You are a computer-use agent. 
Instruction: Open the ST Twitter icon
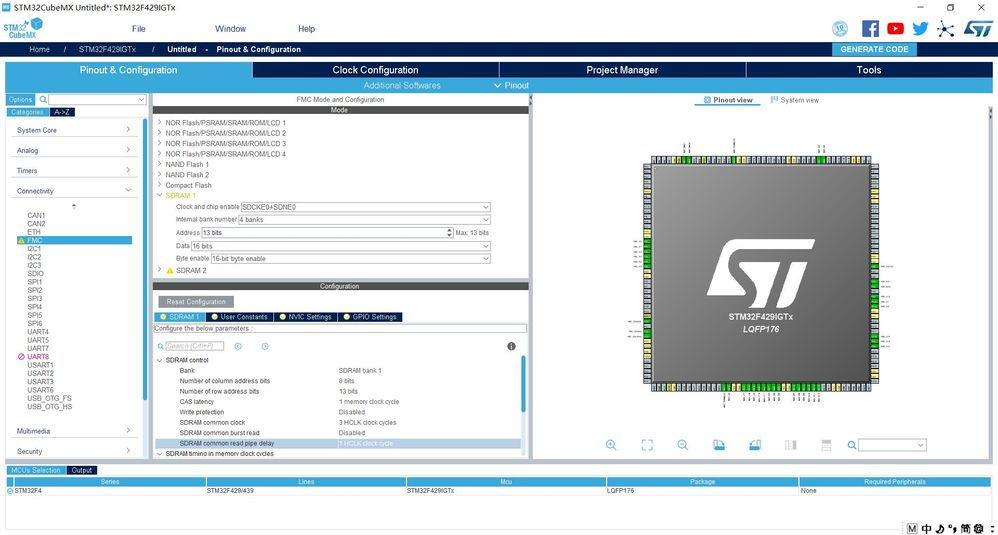pos(920,29)
